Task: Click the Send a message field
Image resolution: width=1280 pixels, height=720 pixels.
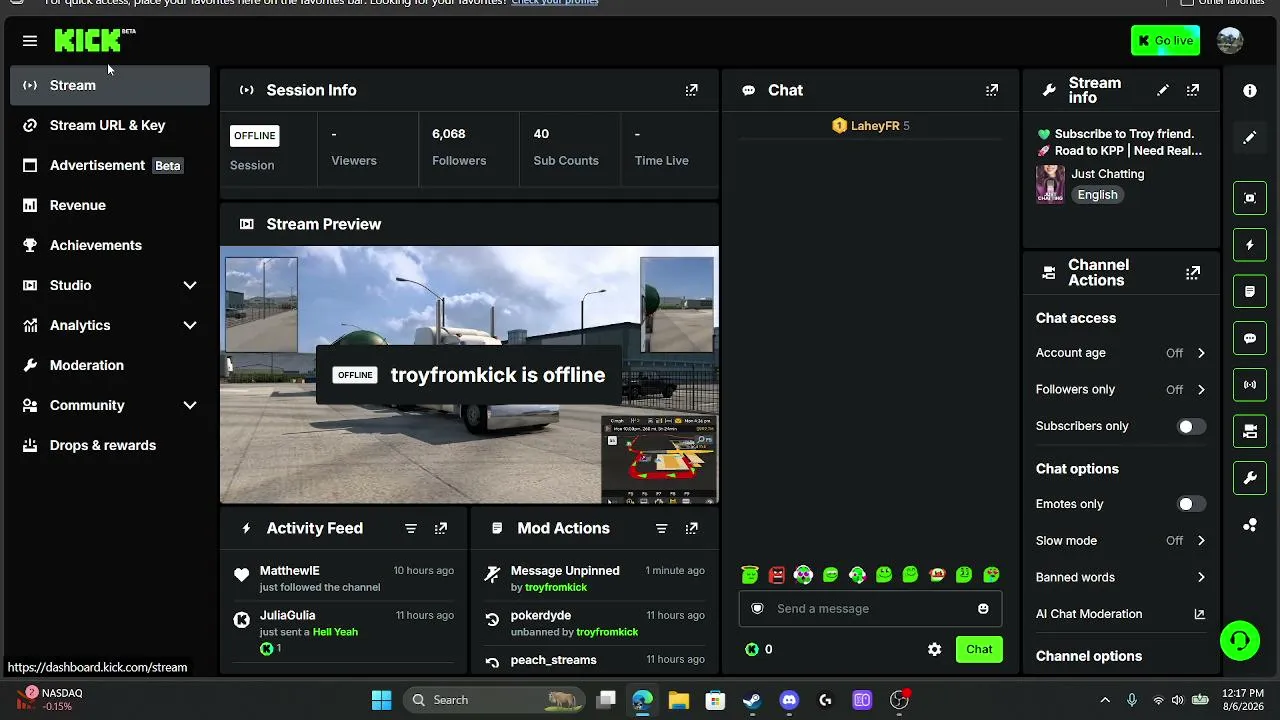Action: [x=870, y=609]
